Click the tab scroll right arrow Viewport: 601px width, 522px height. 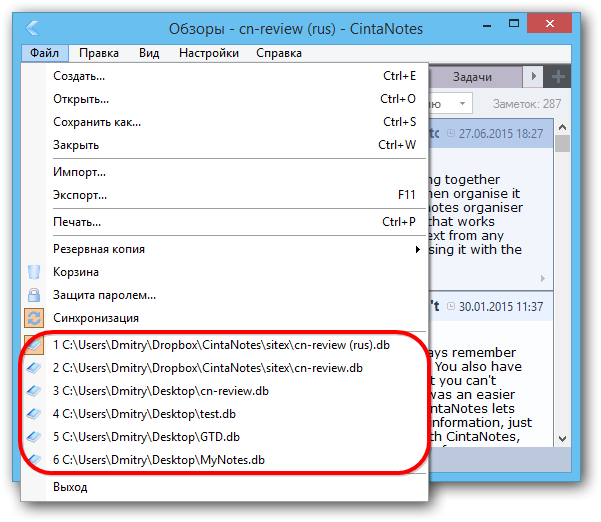click(x=533, y=77)
